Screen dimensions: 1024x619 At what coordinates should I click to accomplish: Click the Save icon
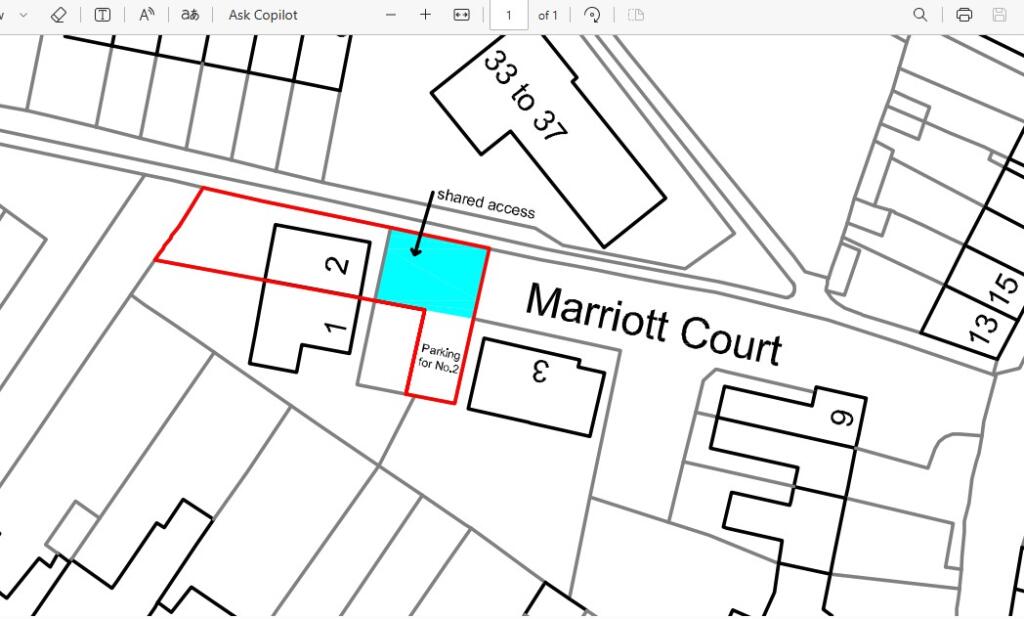coord(999,15)
